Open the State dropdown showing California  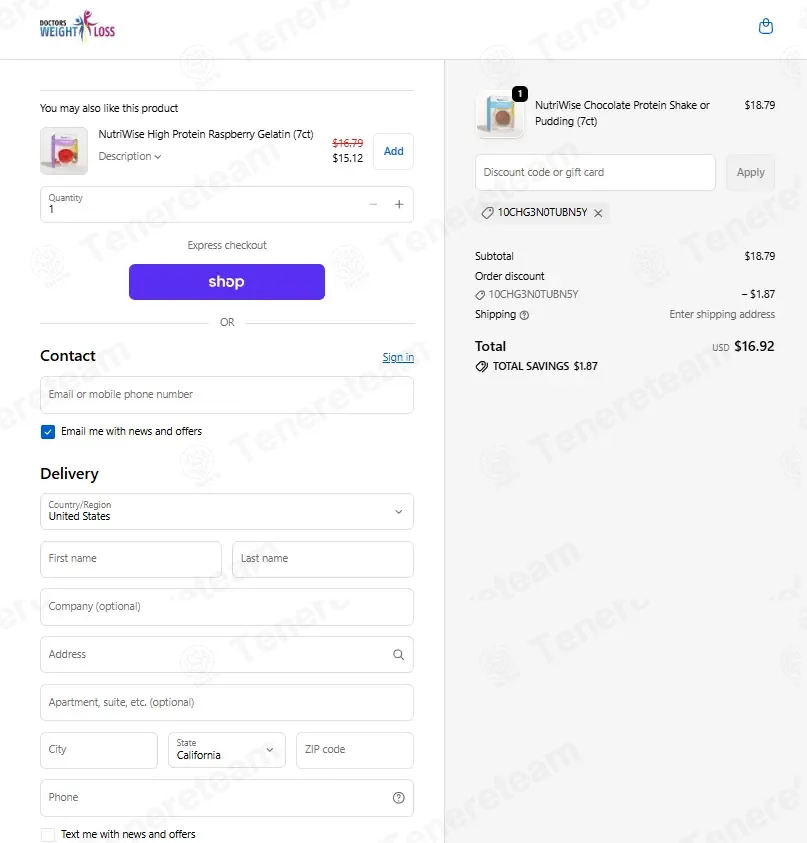(227, 750)
